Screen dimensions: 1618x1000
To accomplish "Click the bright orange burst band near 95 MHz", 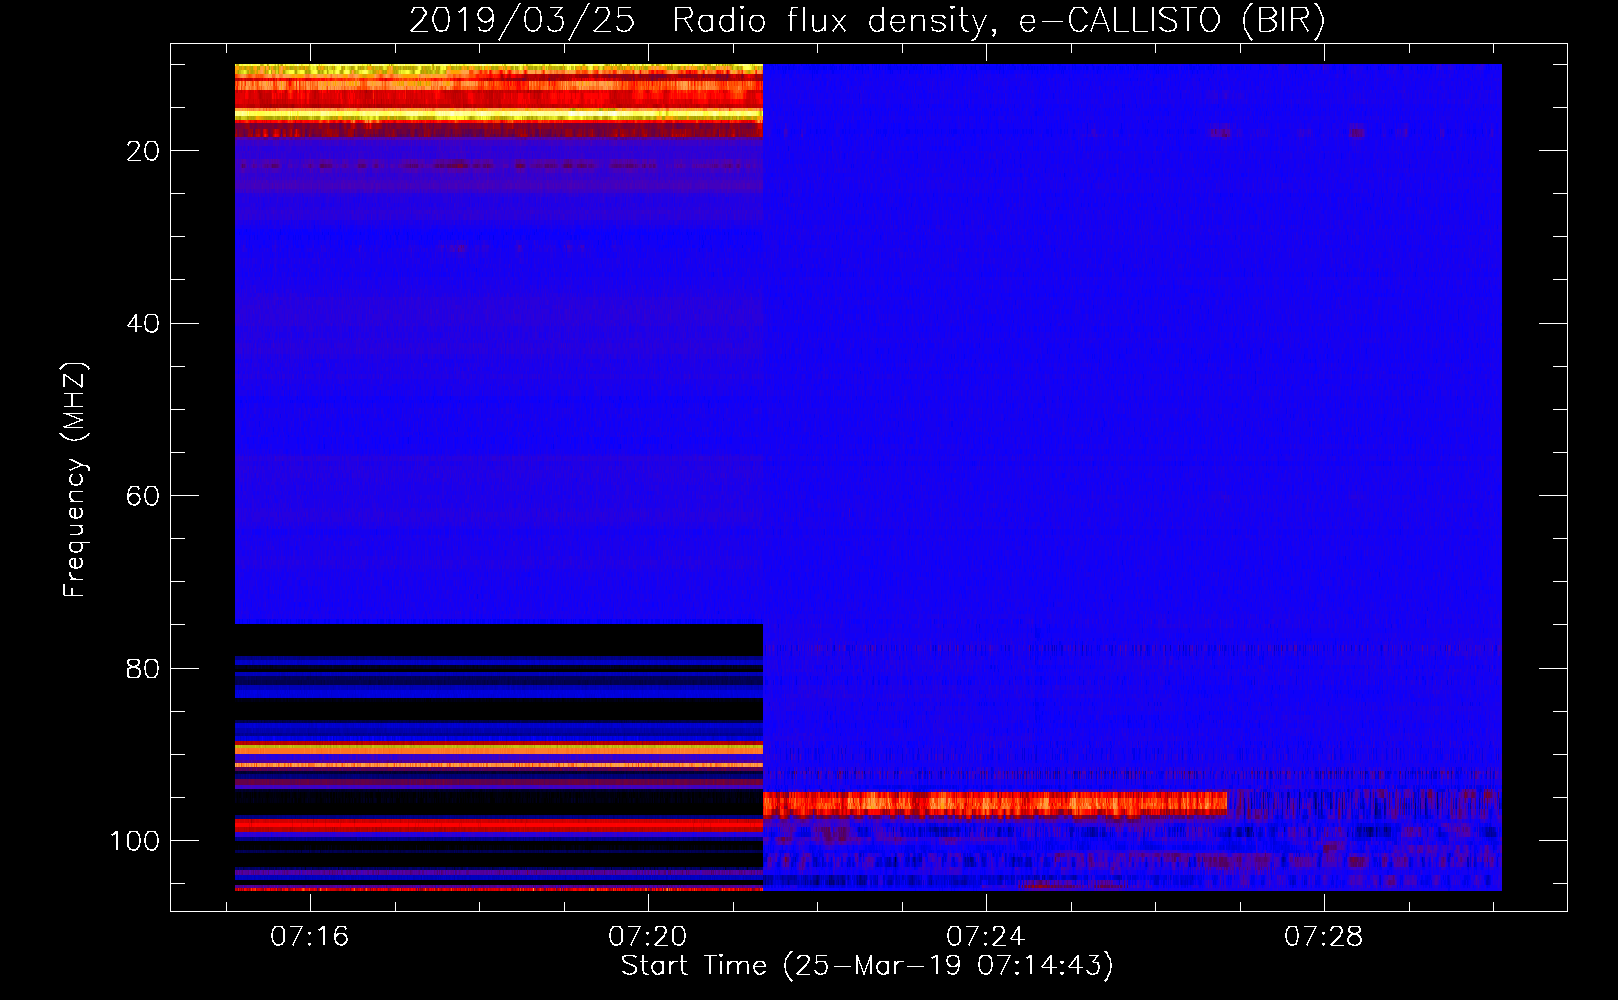I will point(995,803).
